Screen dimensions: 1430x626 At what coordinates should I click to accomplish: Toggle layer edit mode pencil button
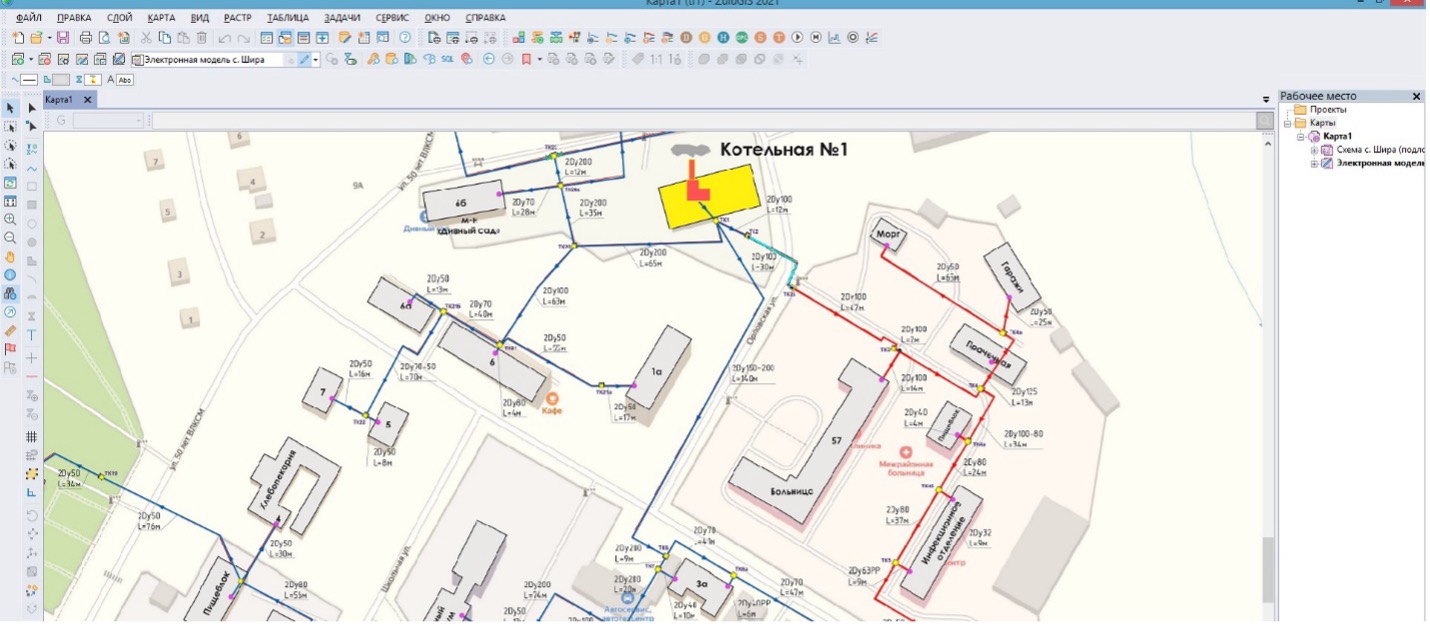click(x=304, y=60)
